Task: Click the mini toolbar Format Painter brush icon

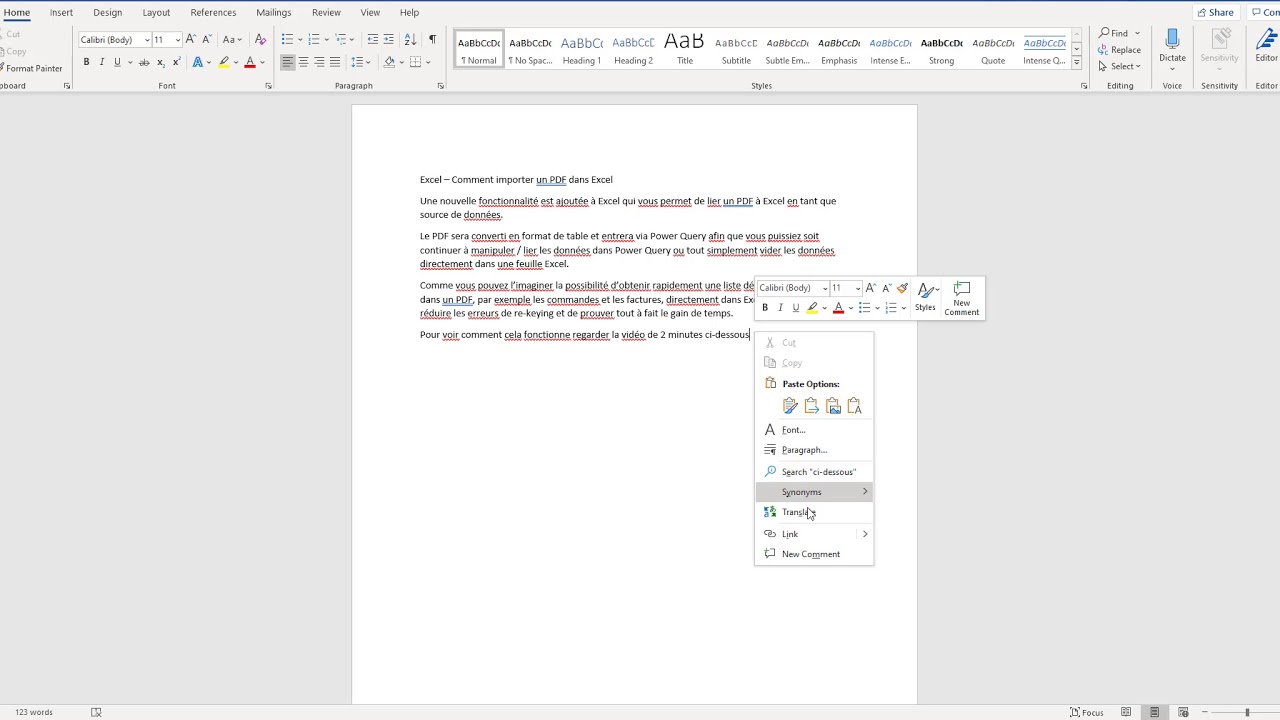Action: pos(902,288)
